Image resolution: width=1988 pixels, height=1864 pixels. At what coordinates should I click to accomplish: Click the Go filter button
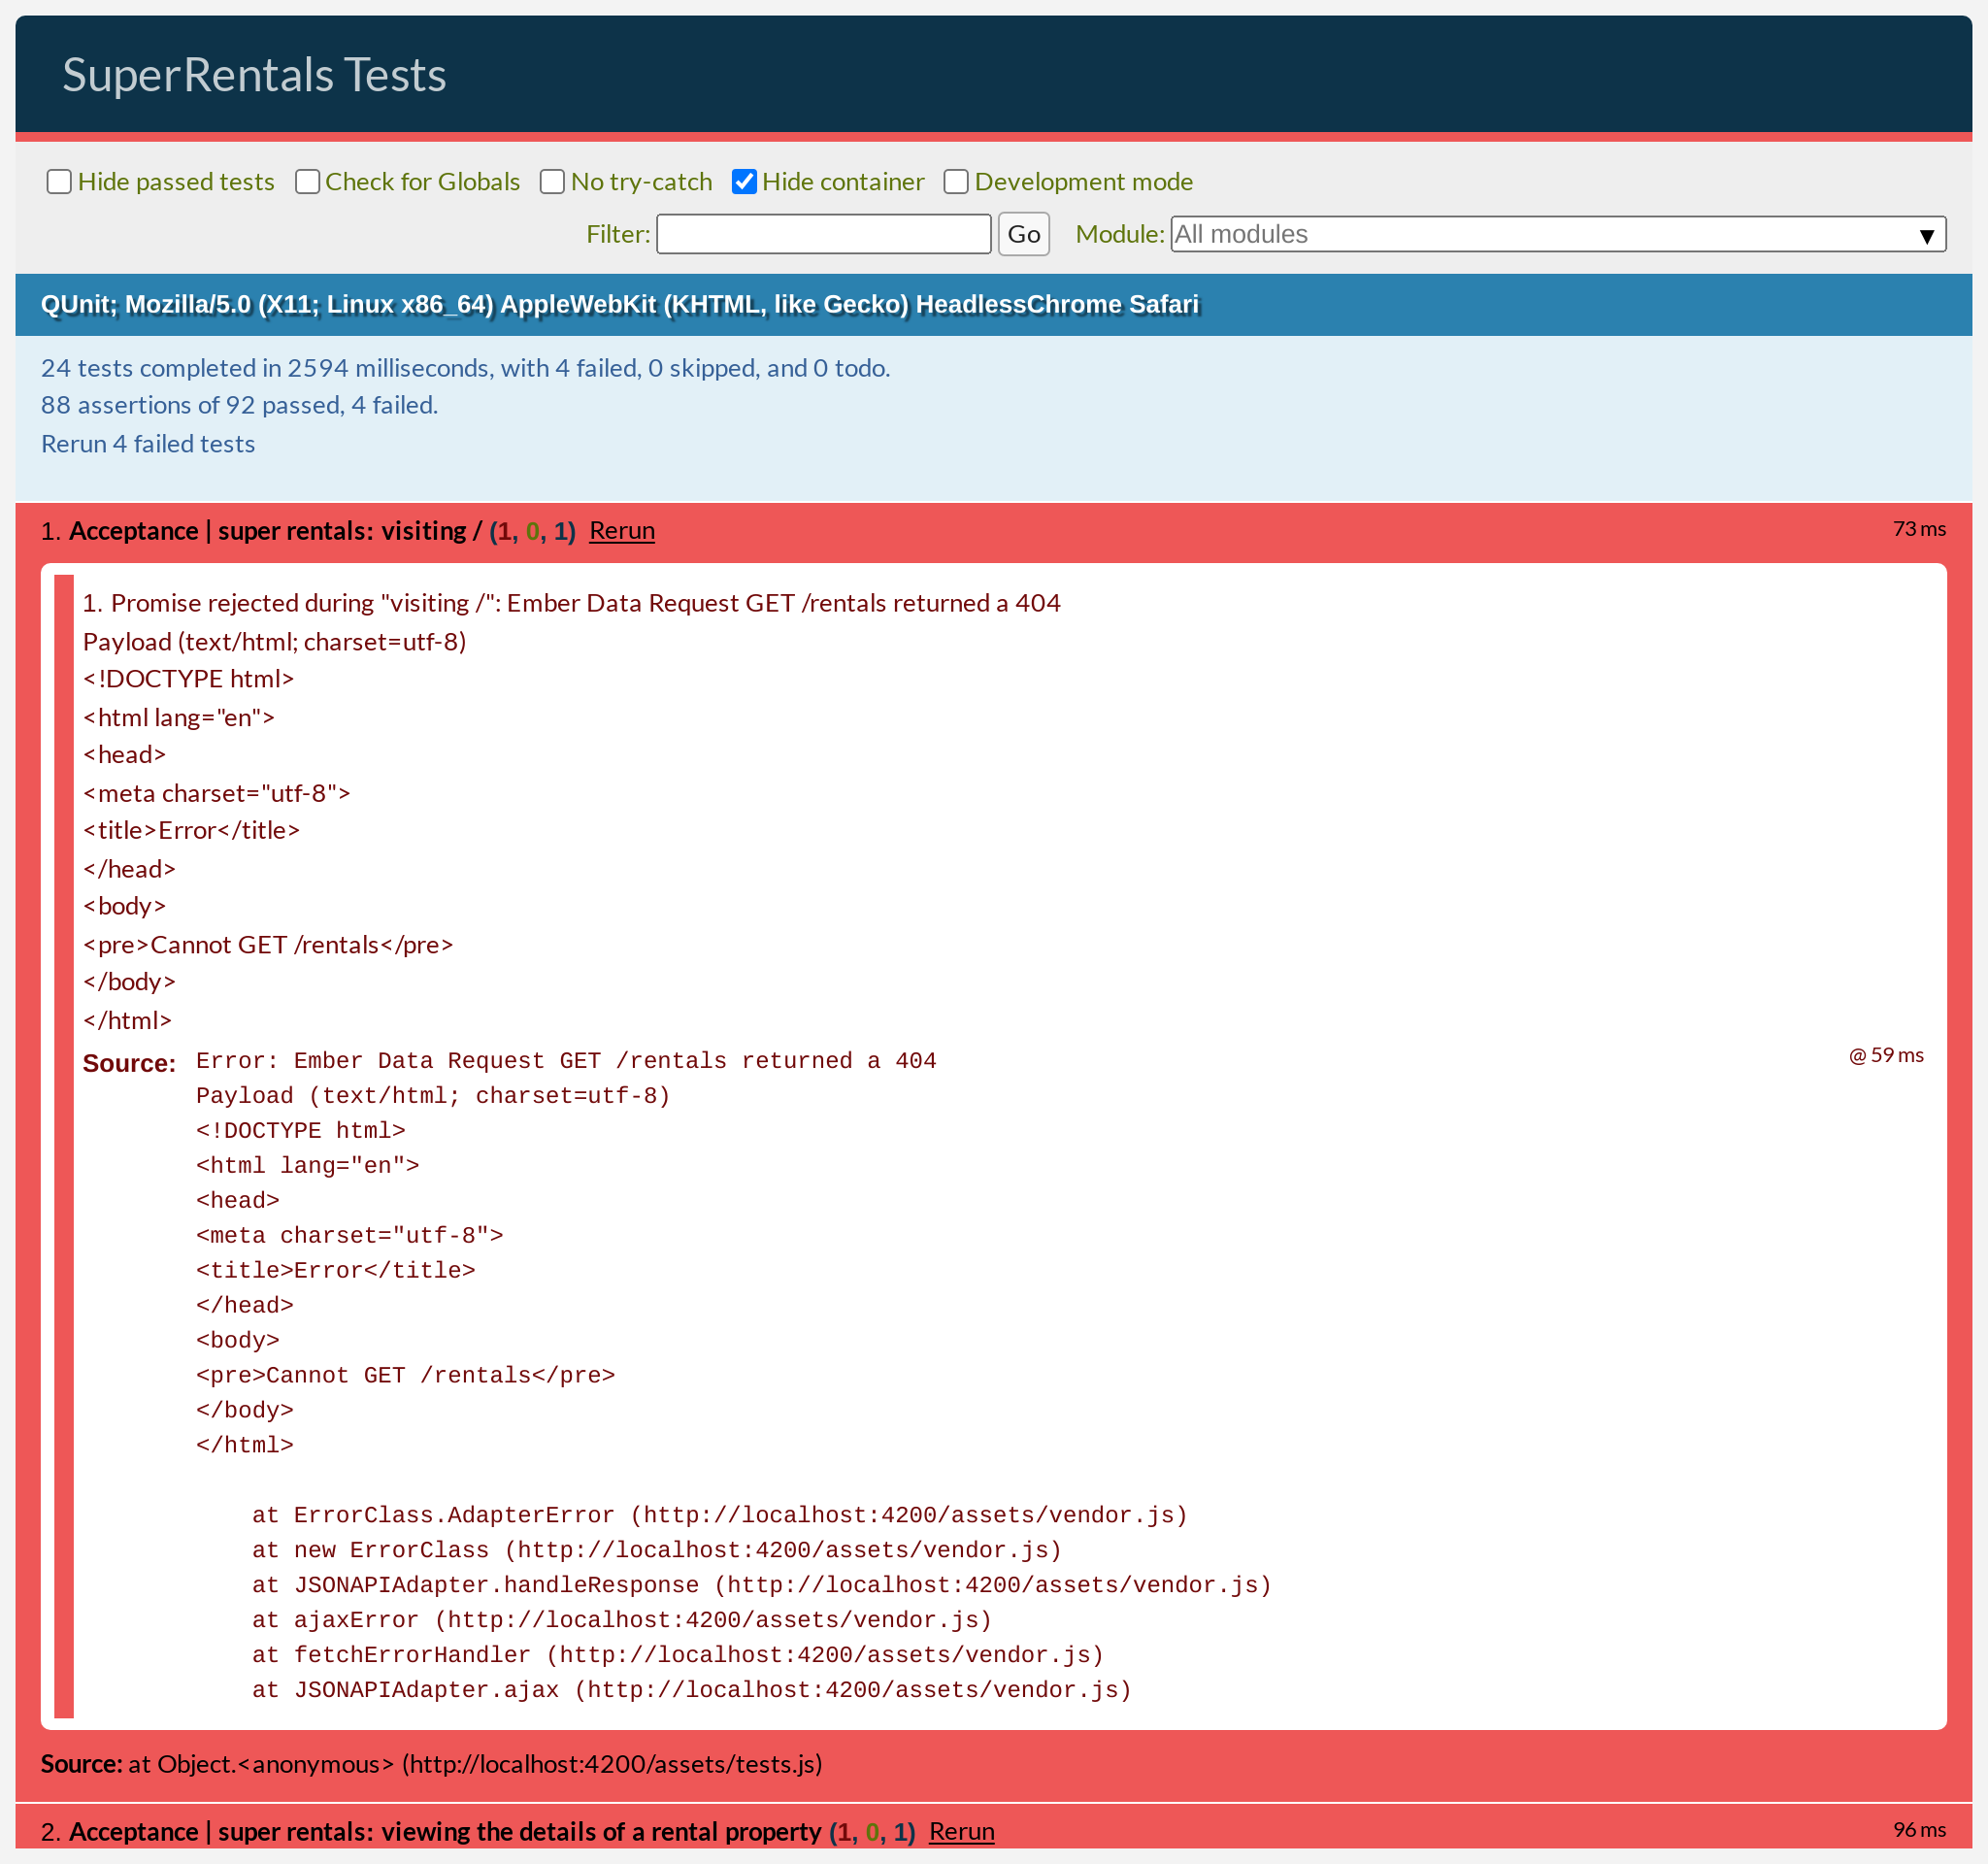click(x=1023, y=234)
